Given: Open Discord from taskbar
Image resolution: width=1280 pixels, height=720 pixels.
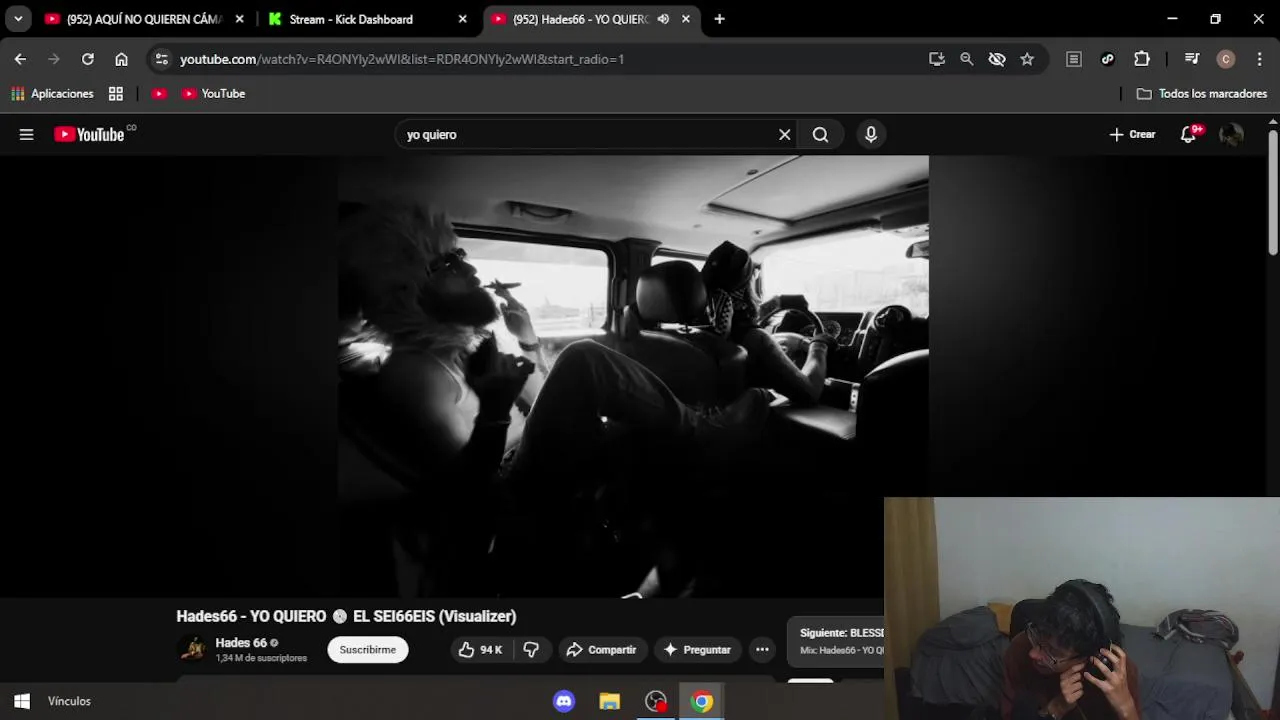Looking at the screenshot, I should [564, 701].
